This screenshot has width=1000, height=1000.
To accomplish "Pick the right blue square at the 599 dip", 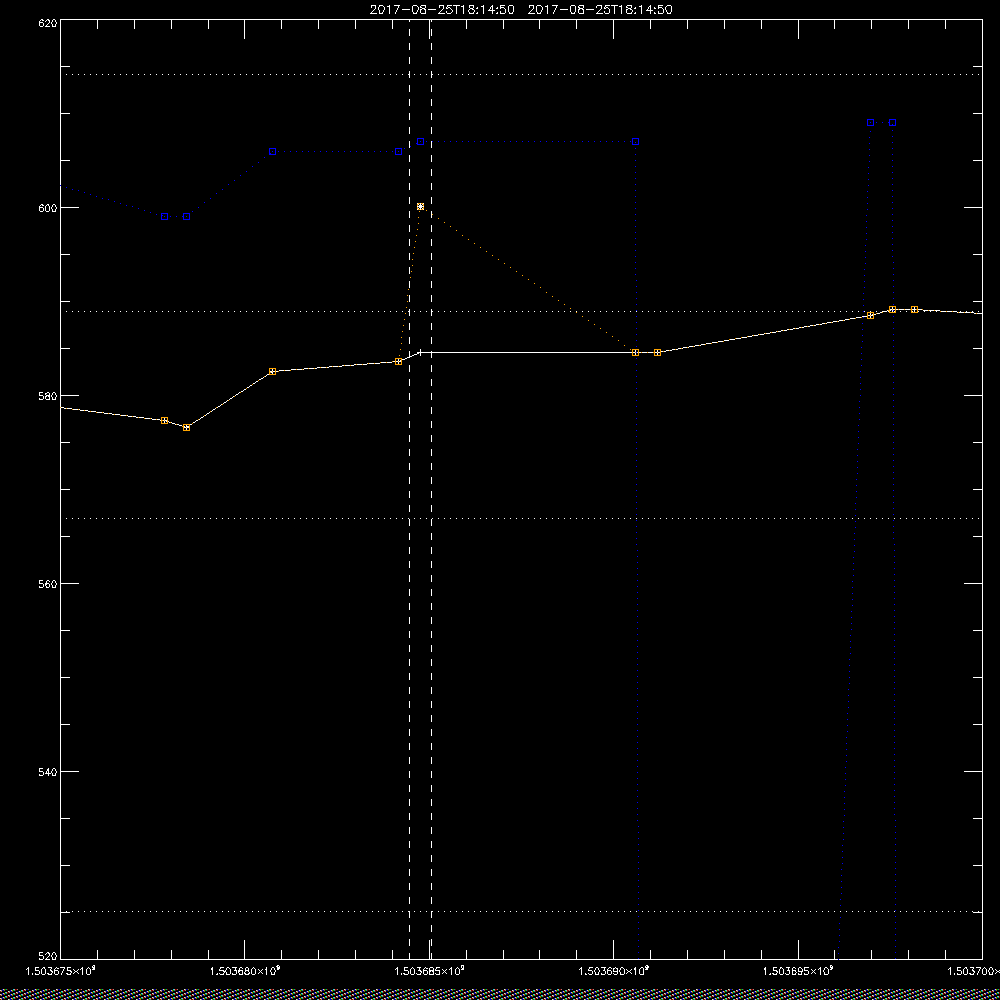I will 186,217.
